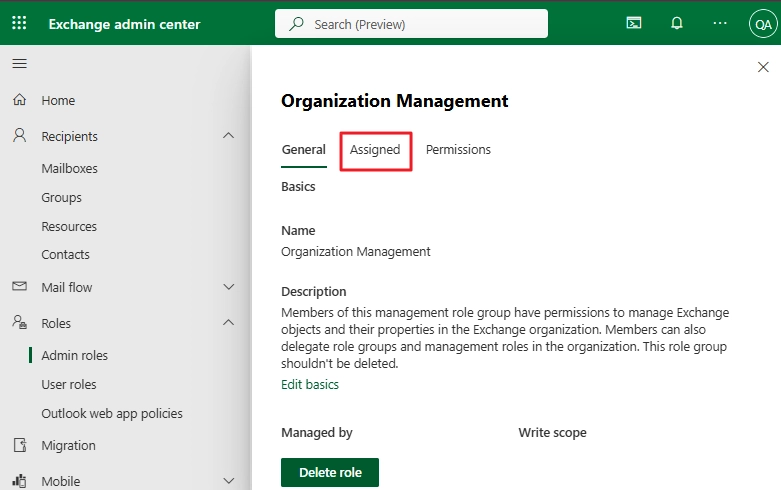Click the search magnifier icon

296,23
